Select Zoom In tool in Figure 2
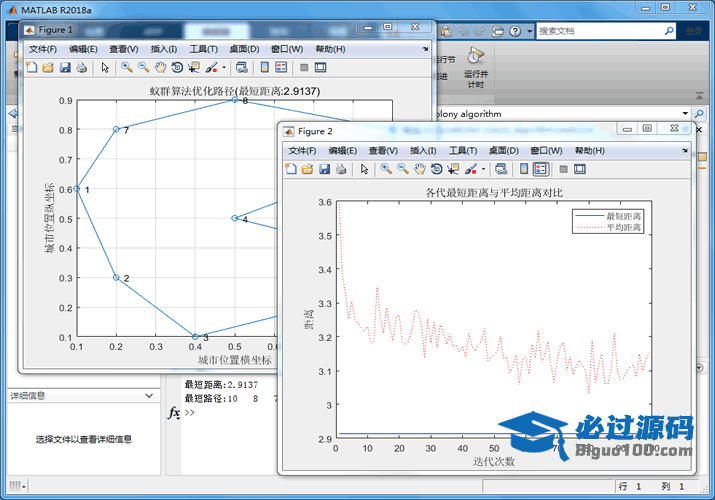This screenshot has width=715, height=500. [x=386, y=169]
